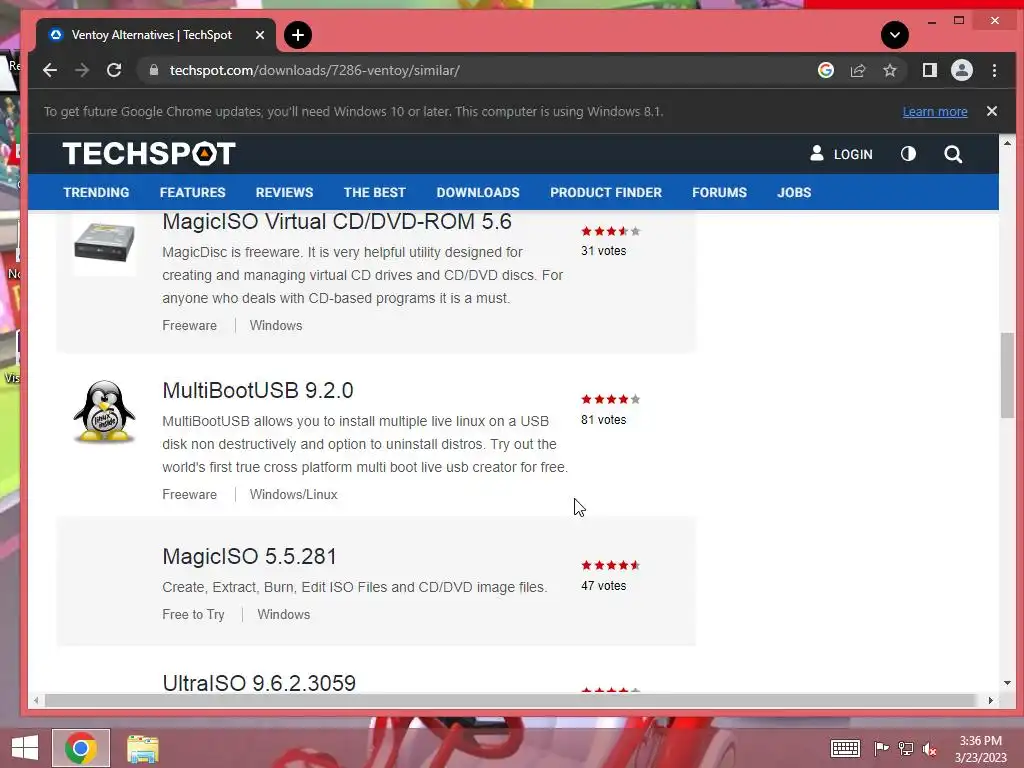Go back to the previous page
Image resolution: width=1024 pixels, height=768 pixels.
click(x=50, y=71)
